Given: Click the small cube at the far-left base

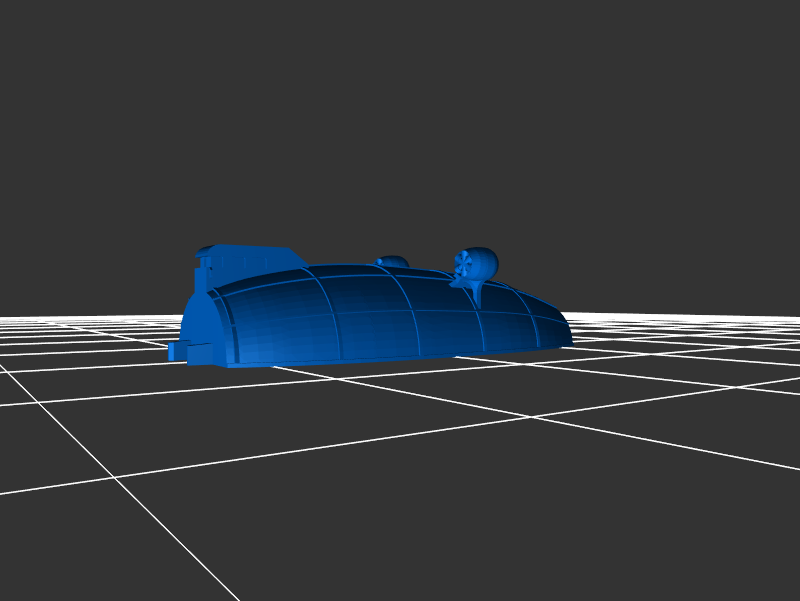Looking at the screenshot, I should click(x=176, y=350).
